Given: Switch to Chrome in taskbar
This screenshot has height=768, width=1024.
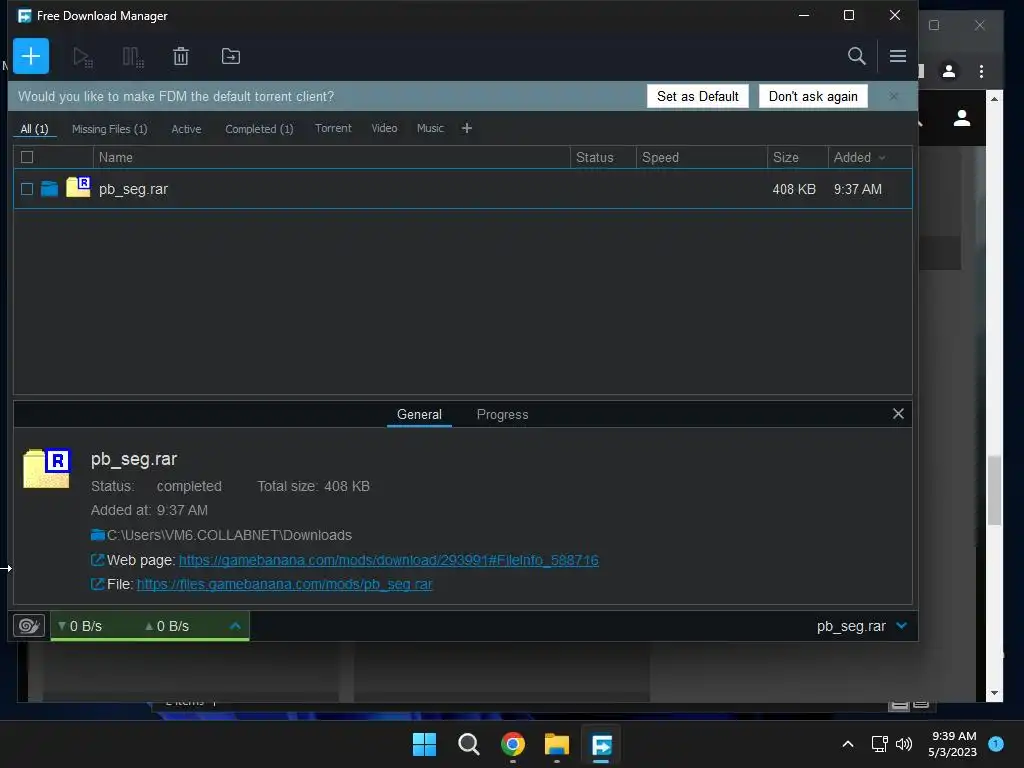Looking at the screenshot, I should coord(513,744).
